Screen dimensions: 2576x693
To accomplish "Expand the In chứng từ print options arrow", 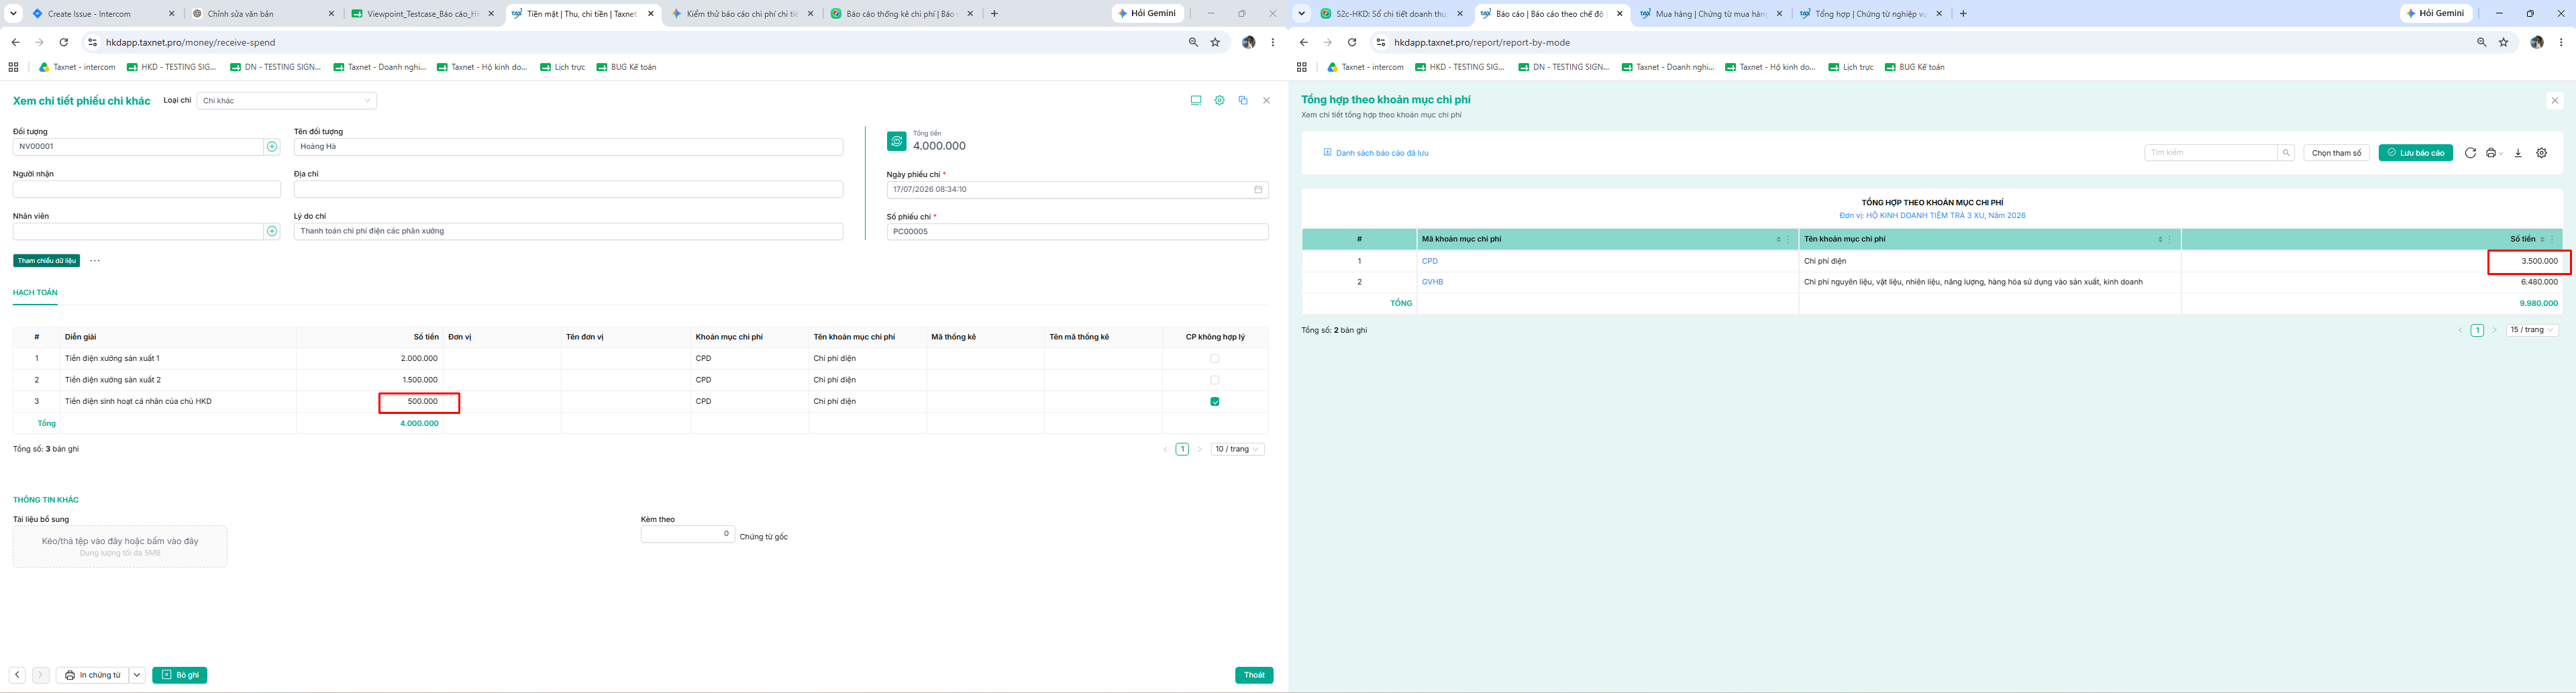I will tap(137, 675).
